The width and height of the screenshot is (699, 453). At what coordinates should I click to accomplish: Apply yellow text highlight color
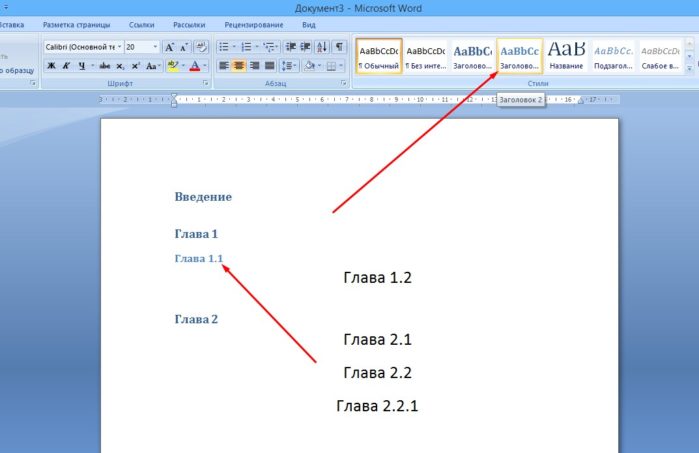point(173,66)
